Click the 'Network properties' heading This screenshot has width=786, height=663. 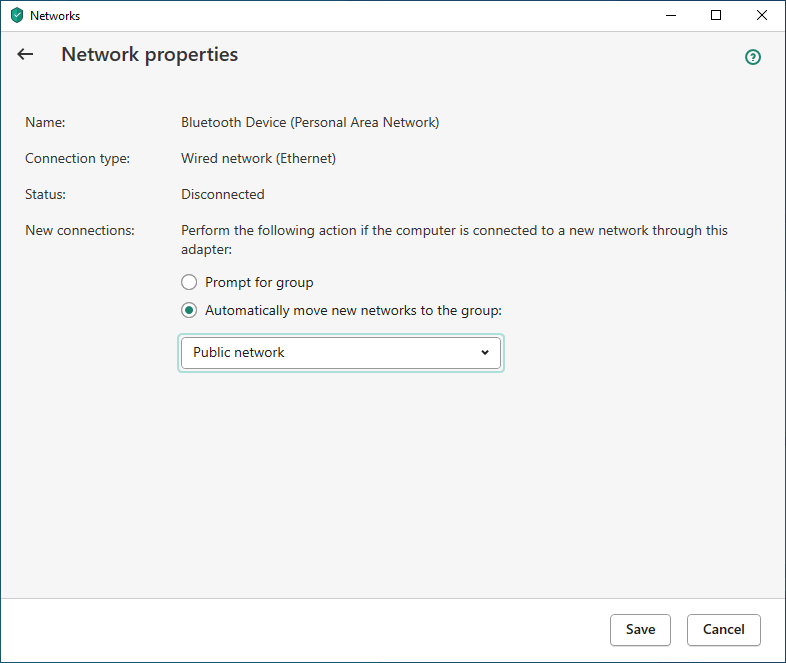click(x=150, y=55)
